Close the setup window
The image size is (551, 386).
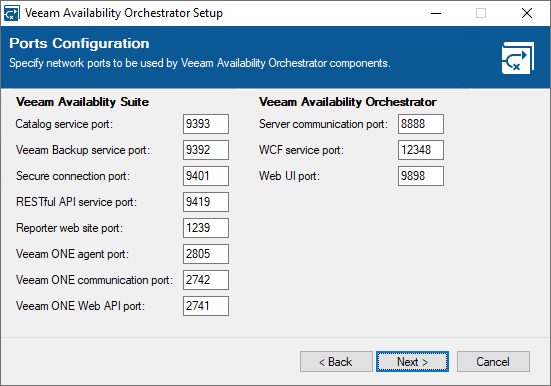[x=527, y=13]
